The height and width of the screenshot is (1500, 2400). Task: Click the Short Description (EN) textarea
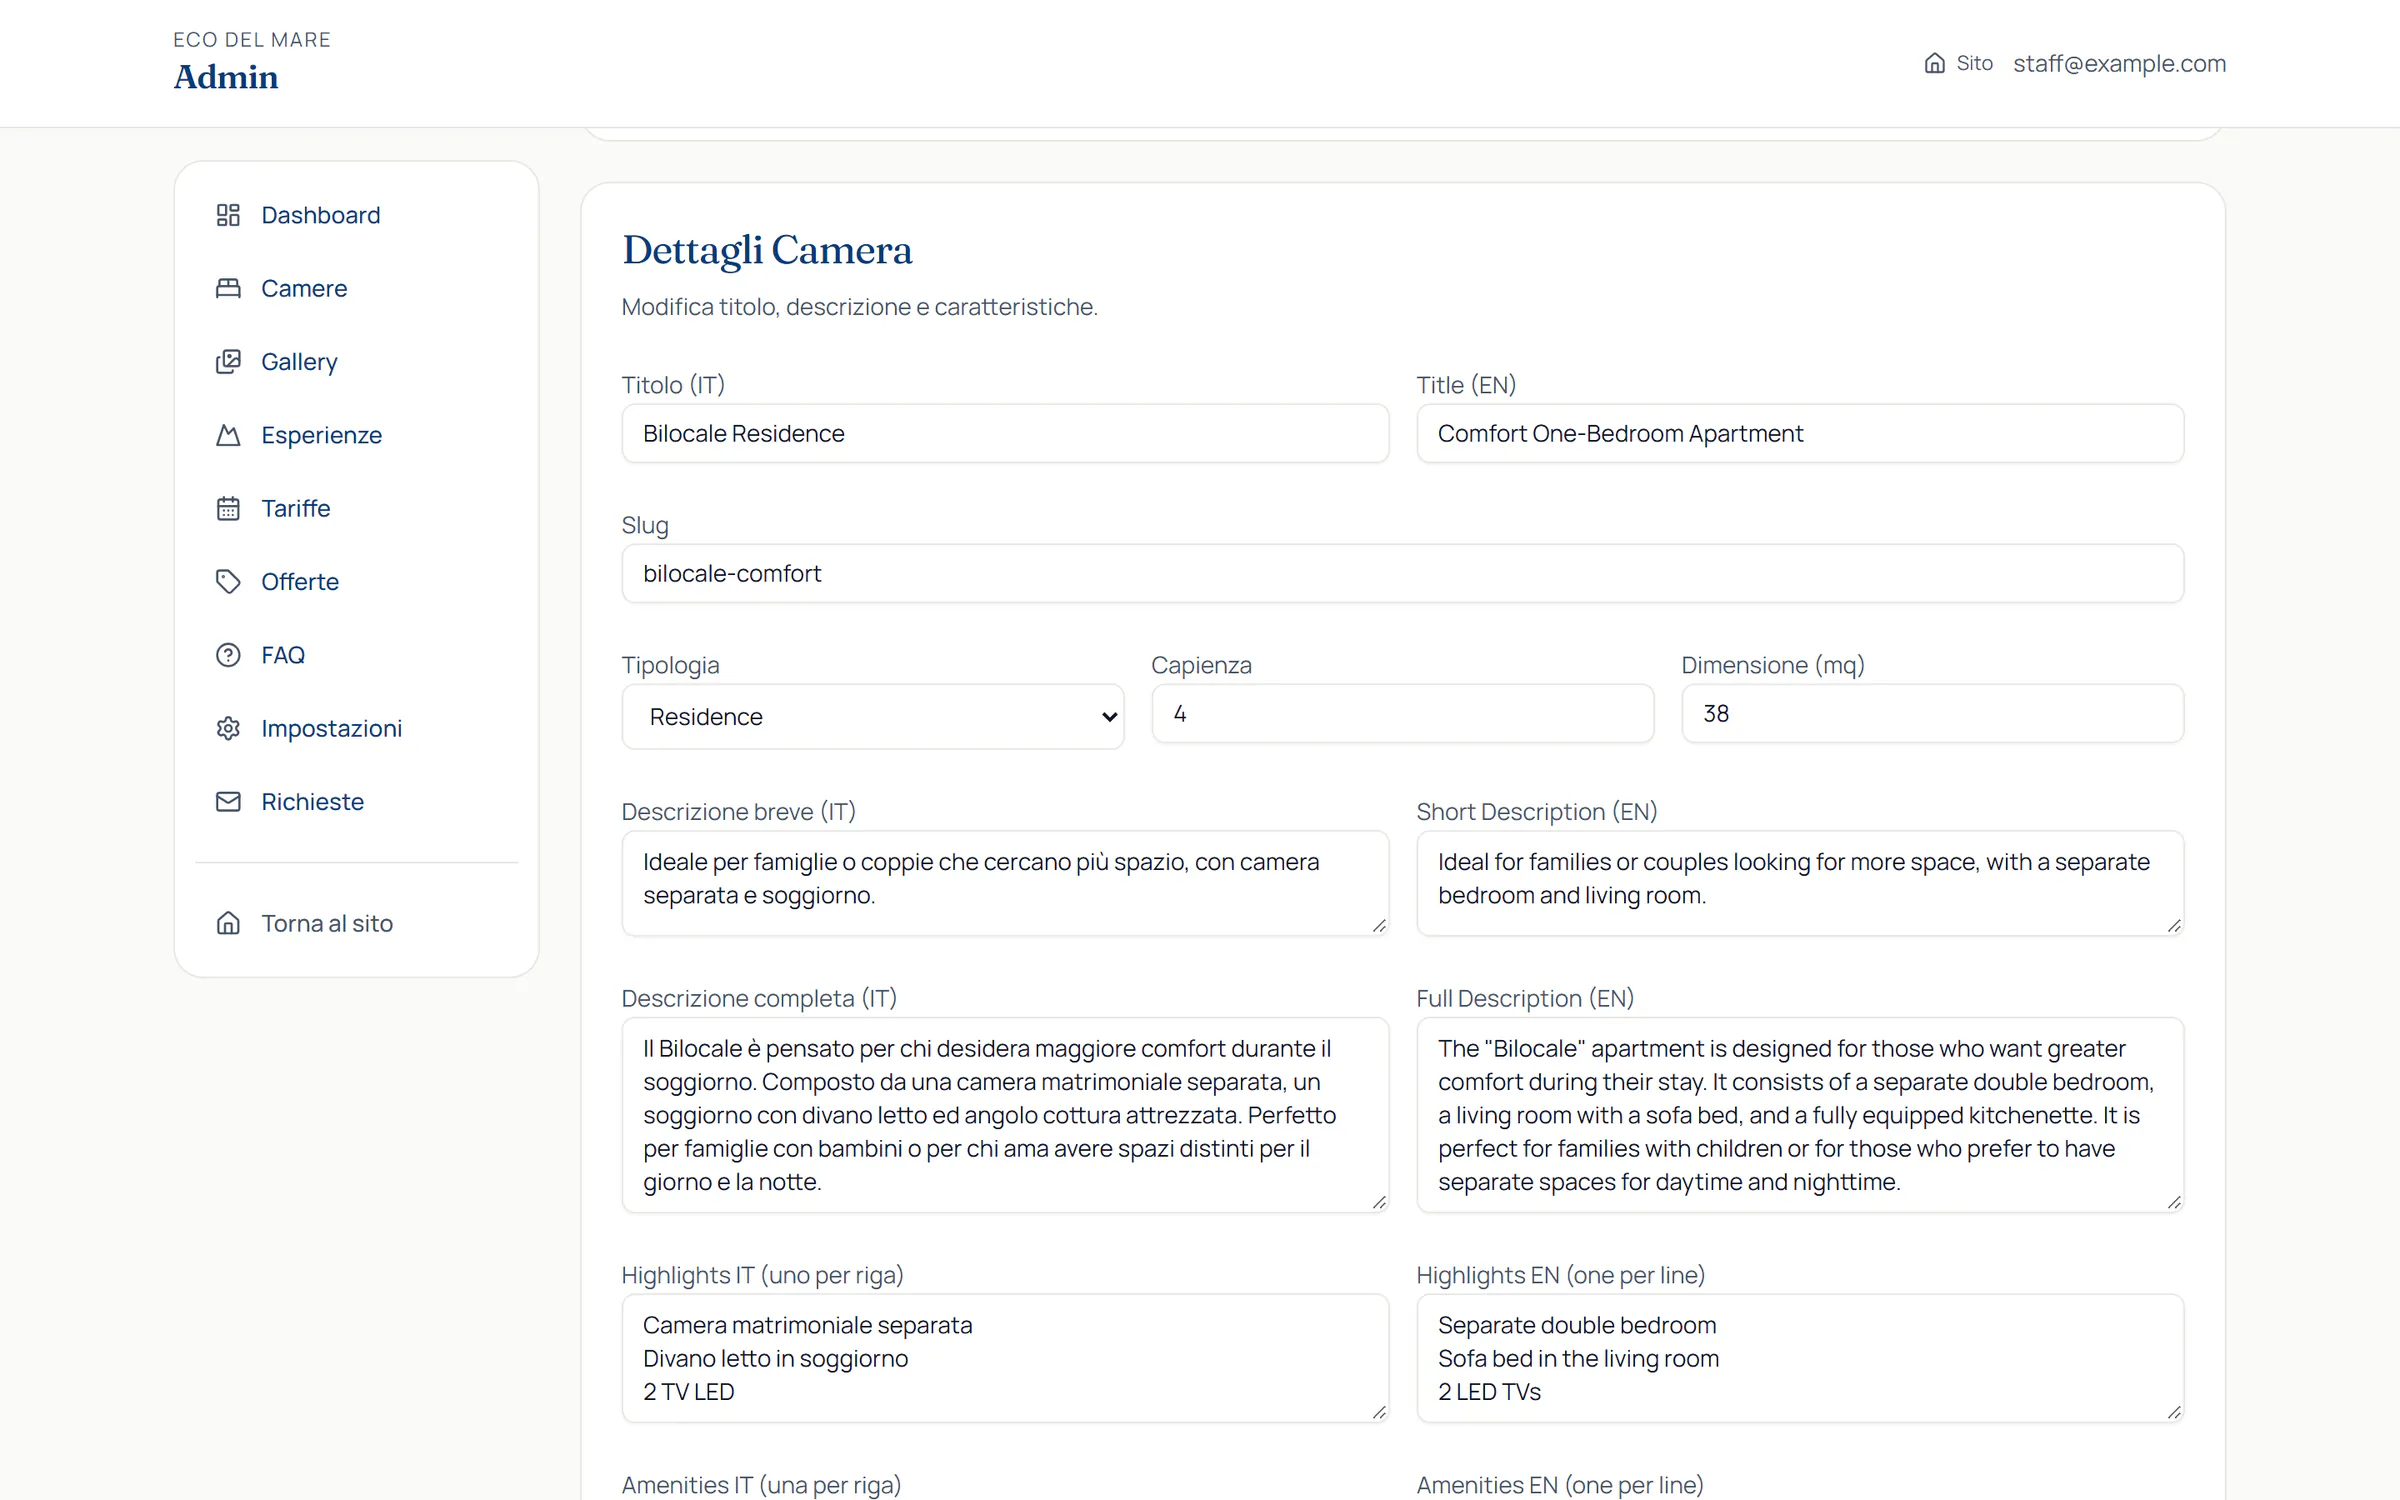[1800, 883]
